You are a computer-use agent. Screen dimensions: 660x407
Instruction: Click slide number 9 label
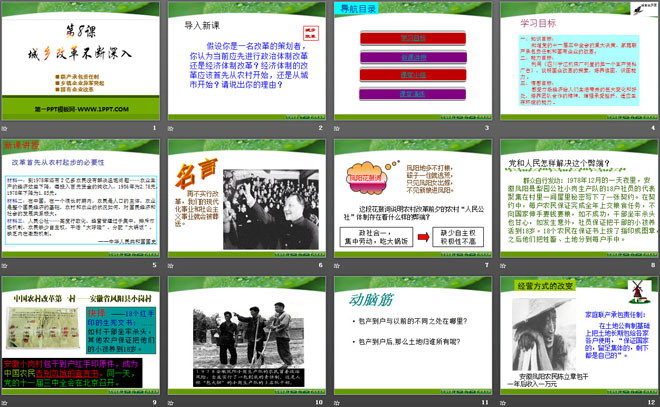(154, 403)
